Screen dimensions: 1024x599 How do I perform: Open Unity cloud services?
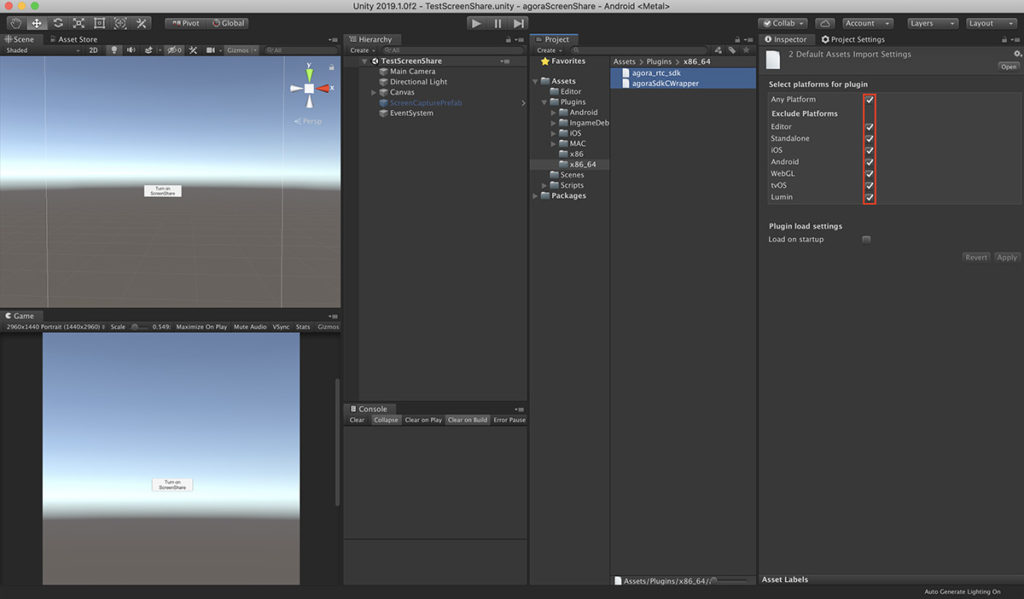825,23
